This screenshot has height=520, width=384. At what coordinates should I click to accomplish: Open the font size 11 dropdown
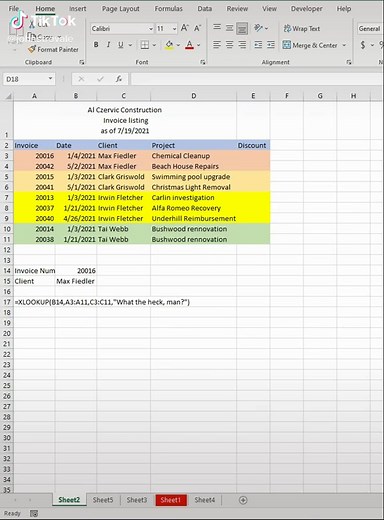[174, 29]
